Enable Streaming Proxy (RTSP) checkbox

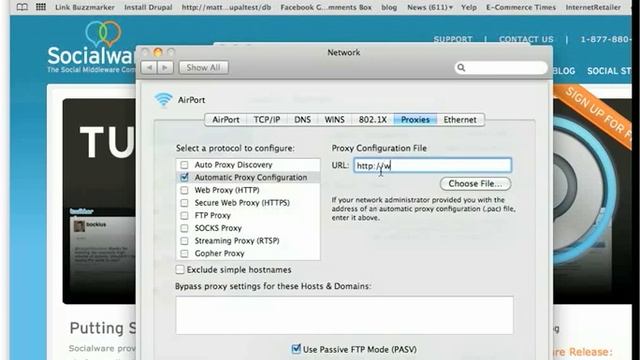click(x=184, y=241)
